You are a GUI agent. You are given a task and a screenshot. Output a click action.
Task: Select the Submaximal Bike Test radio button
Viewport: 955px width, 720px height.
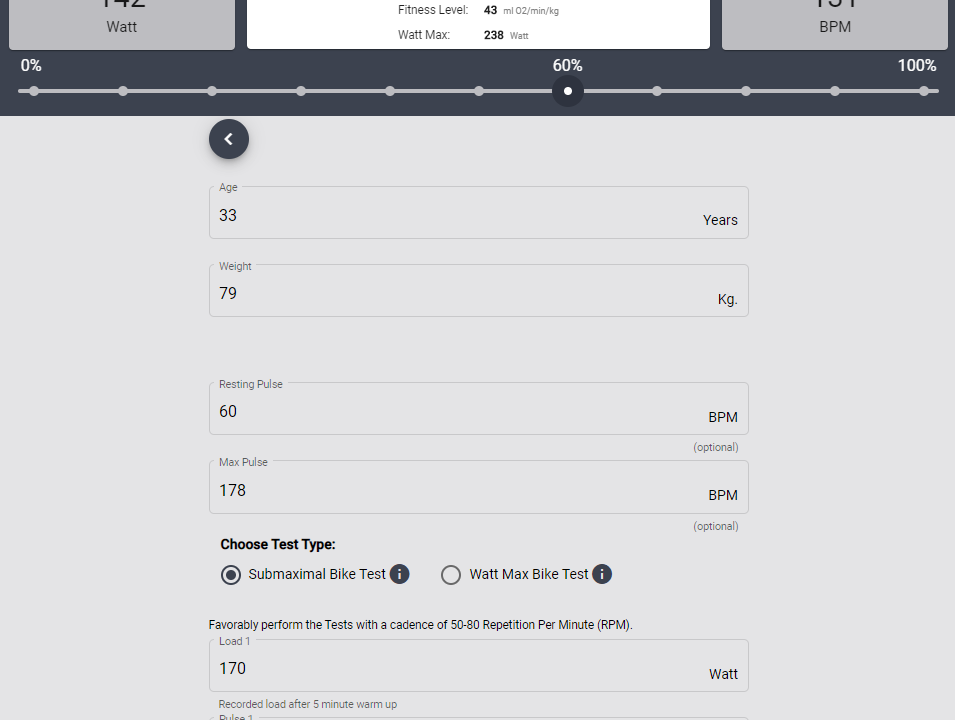pos(231,575)
